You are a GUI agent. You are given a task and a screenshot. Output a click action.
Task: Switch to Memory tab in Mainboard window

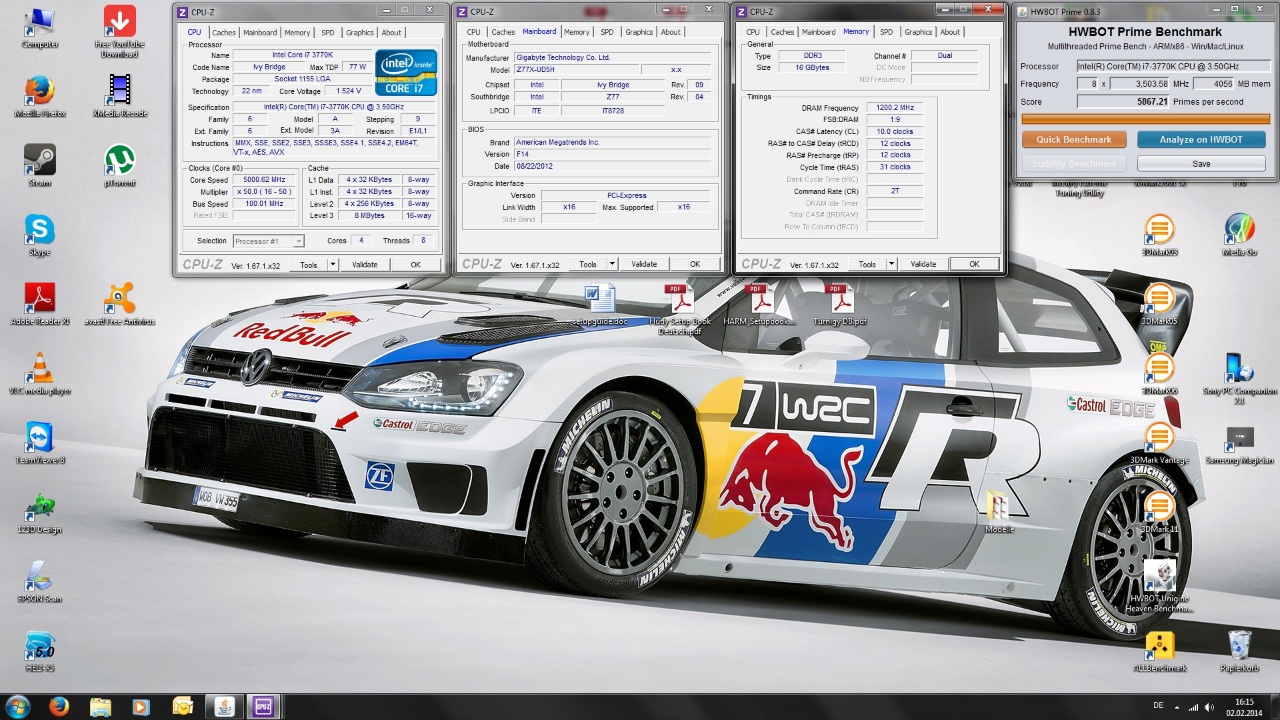tap(576, 32)
